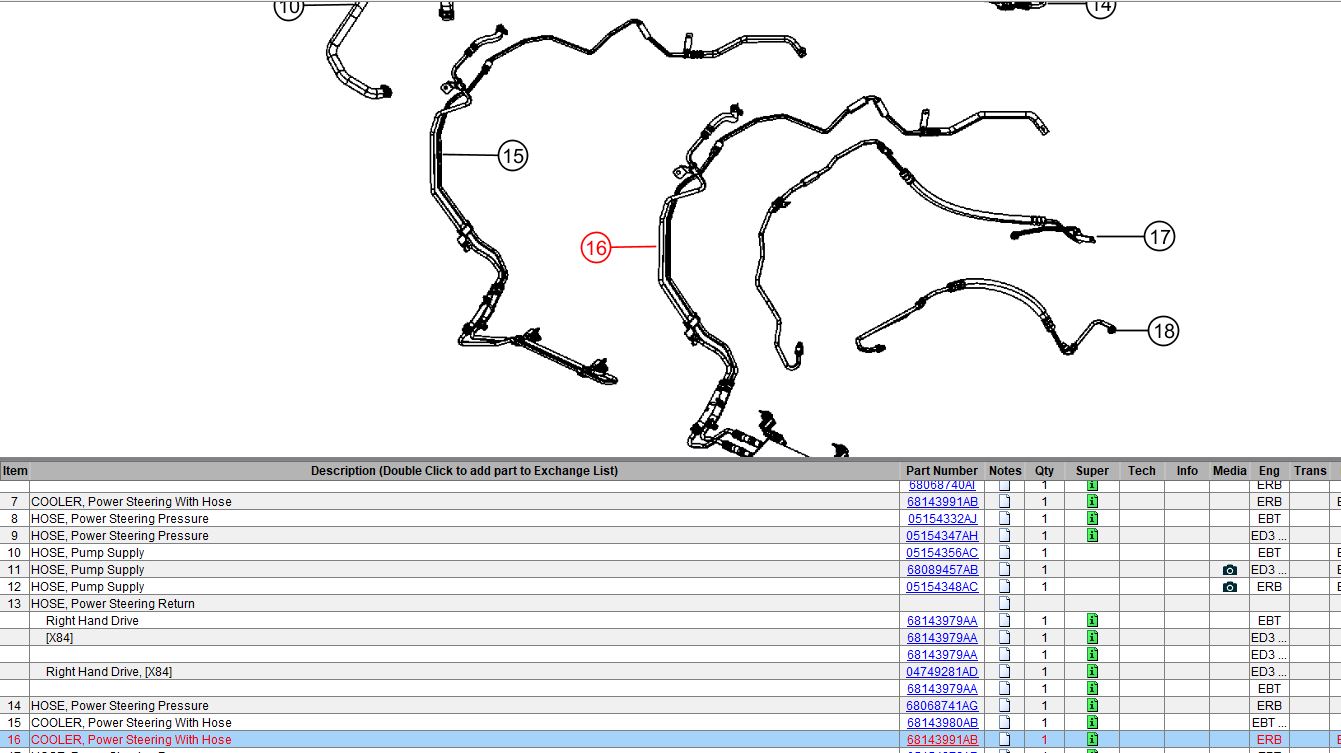Image resolution: width=1341 pixels, height=753 pixels.
Task: Click the Notes column header
Action: point(1005,471)
